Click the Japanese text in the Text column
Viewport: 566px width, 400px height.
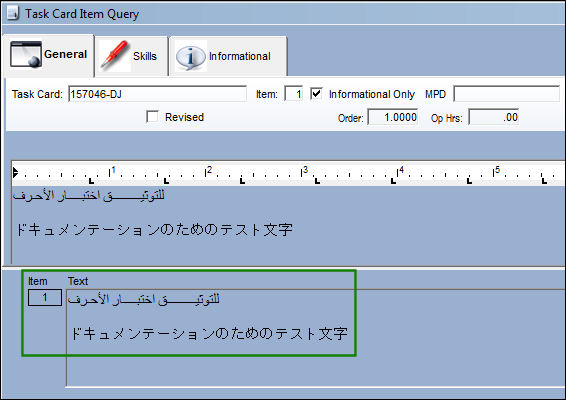(x=209, y=333)
